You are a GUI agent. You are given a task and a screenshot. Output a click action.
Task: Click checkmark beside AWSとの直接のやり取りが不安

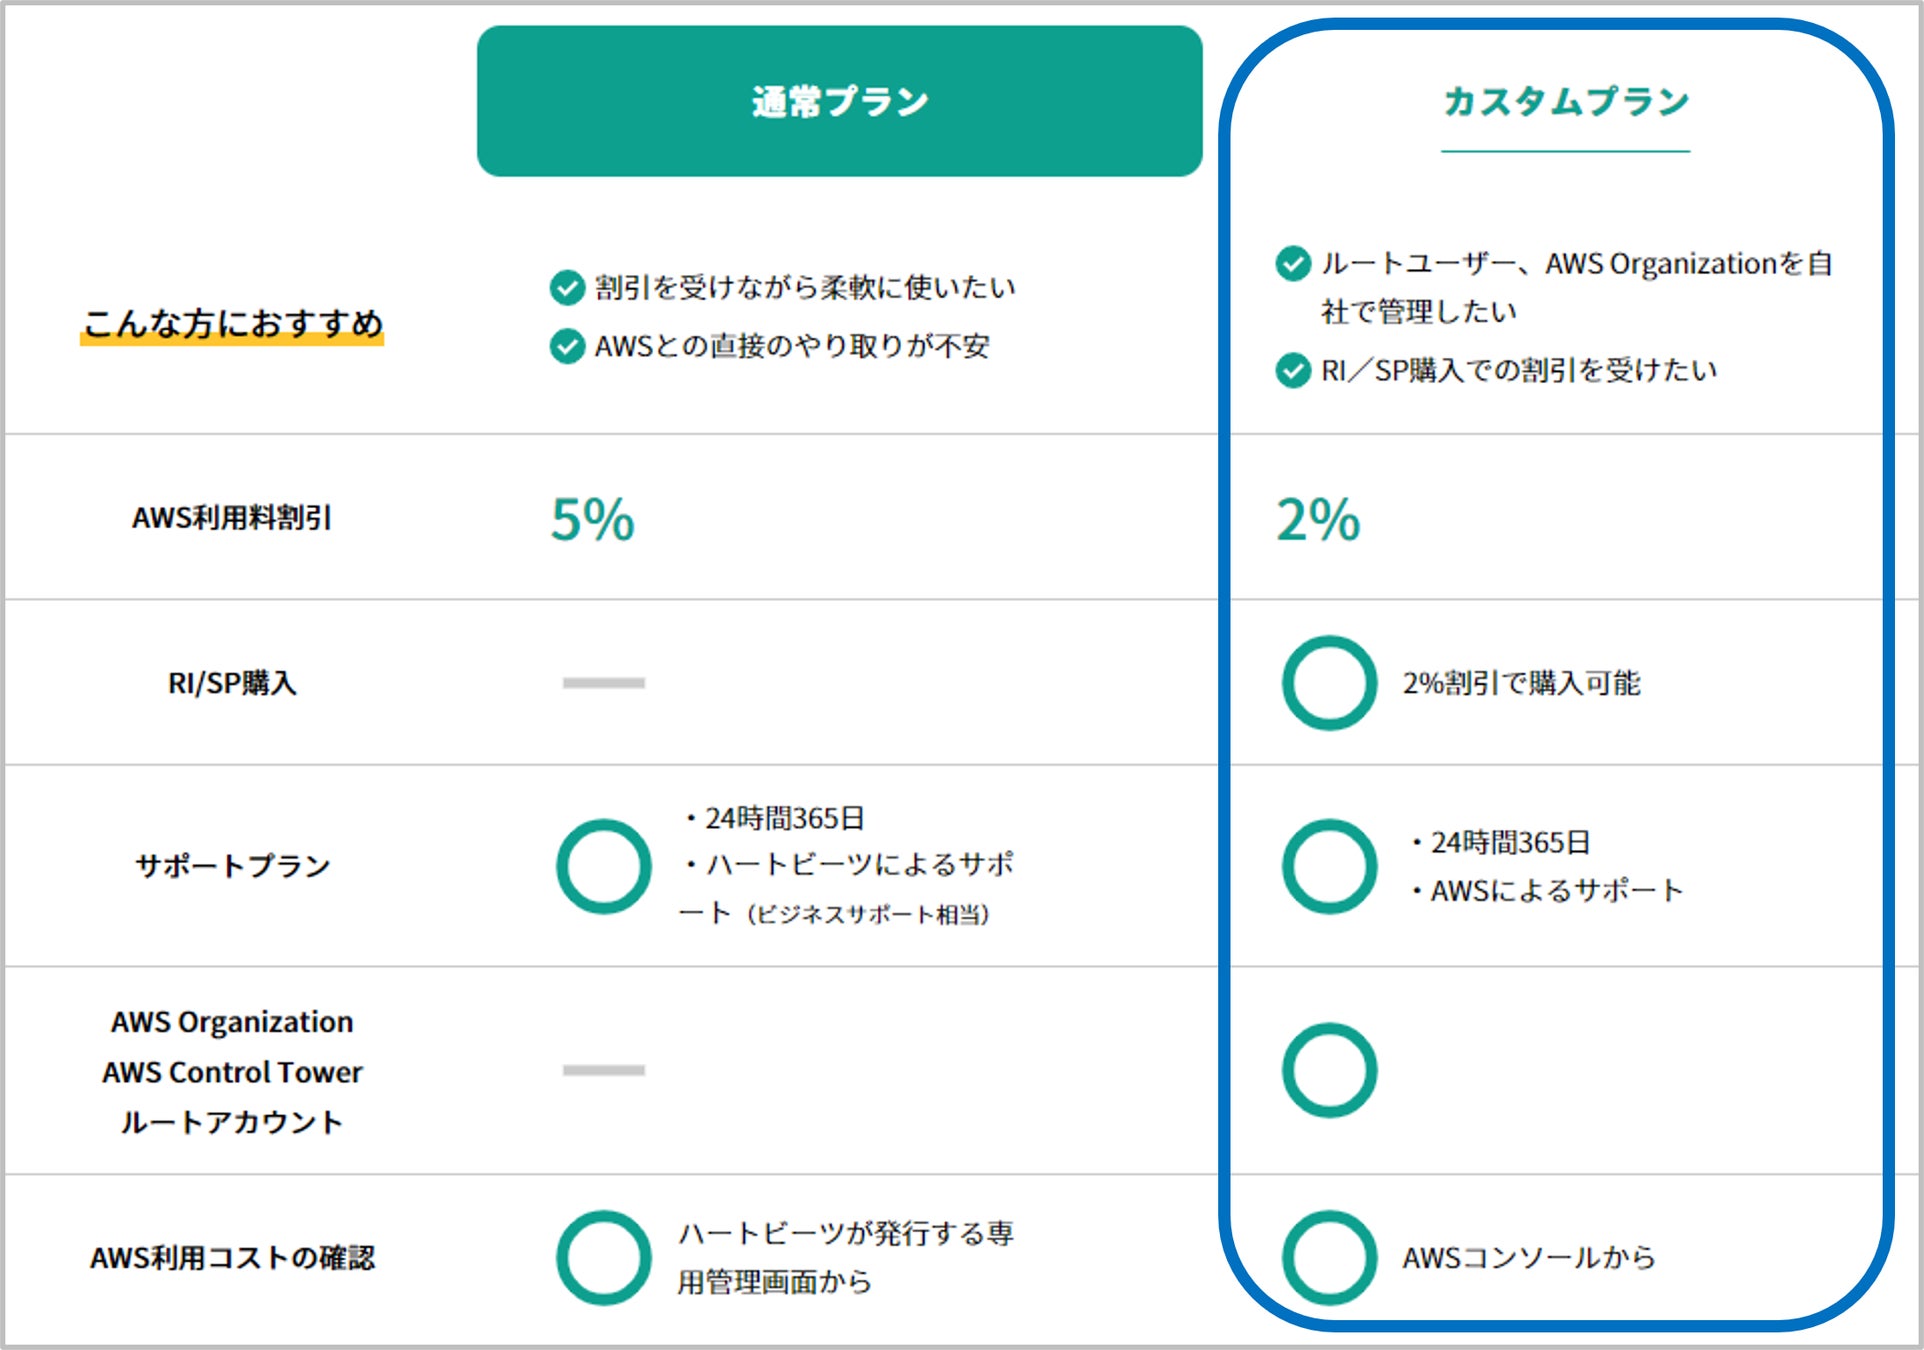[567, 346]
